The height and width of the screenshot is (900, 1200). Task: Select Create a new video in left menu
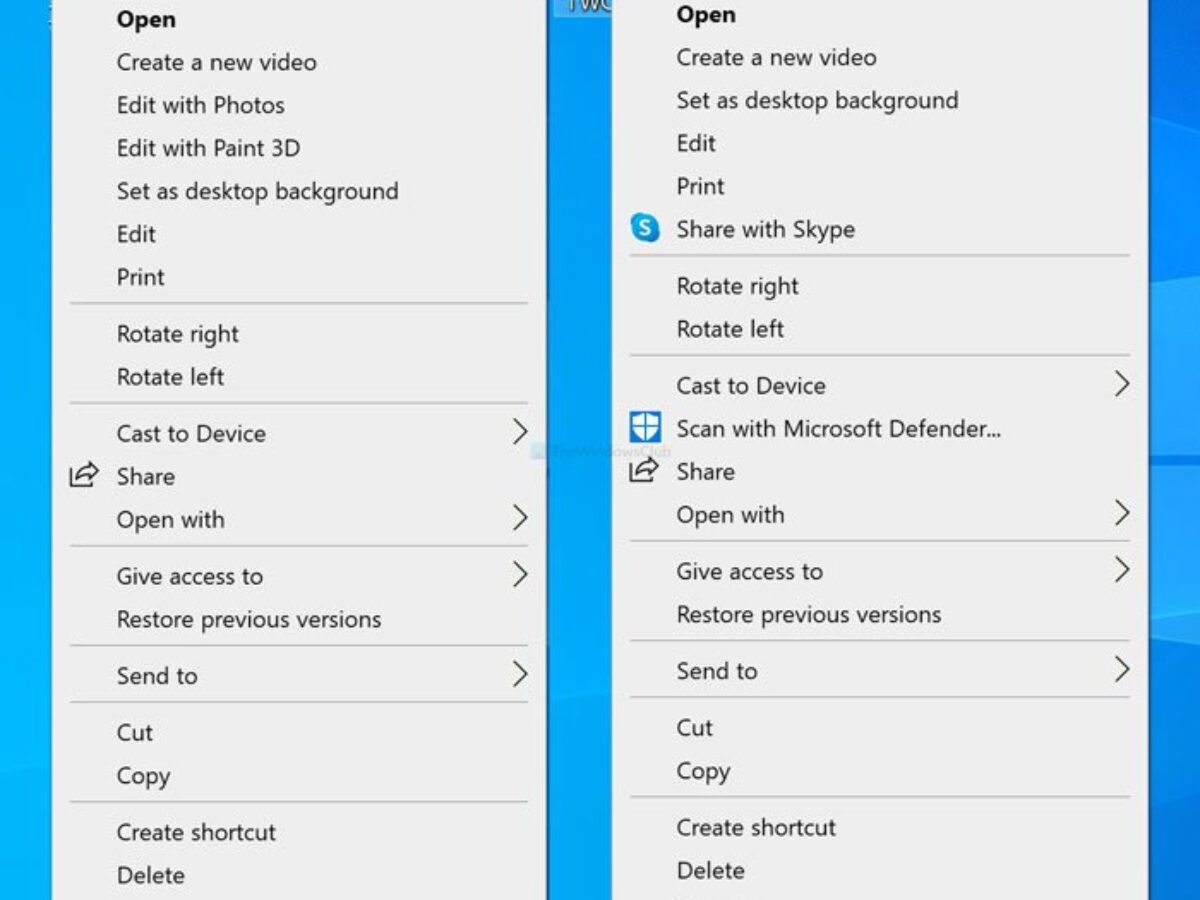(x=216, y=62)
